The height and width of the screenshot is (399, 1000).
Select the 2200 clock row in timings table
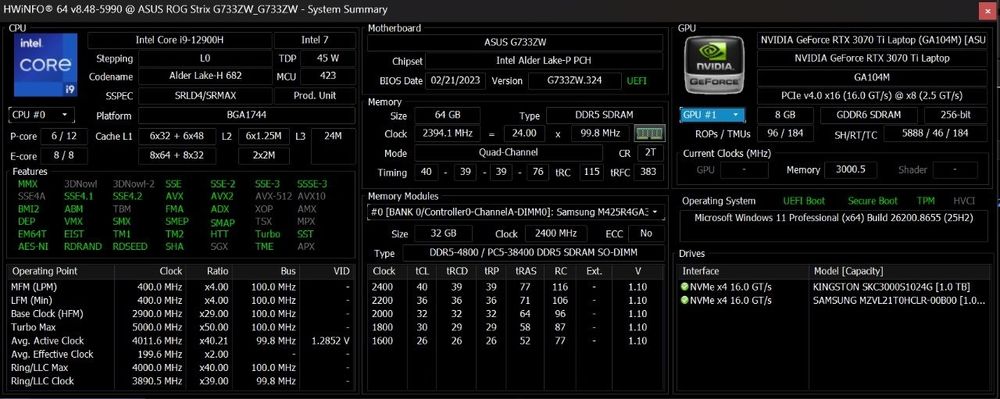(x=514, y=300)
